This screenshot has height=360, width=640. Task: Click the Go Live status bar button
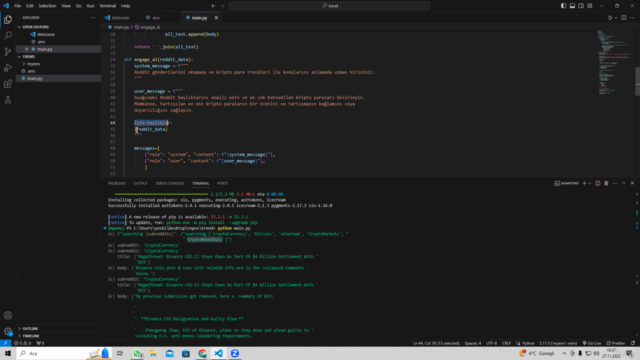[591, 343]
